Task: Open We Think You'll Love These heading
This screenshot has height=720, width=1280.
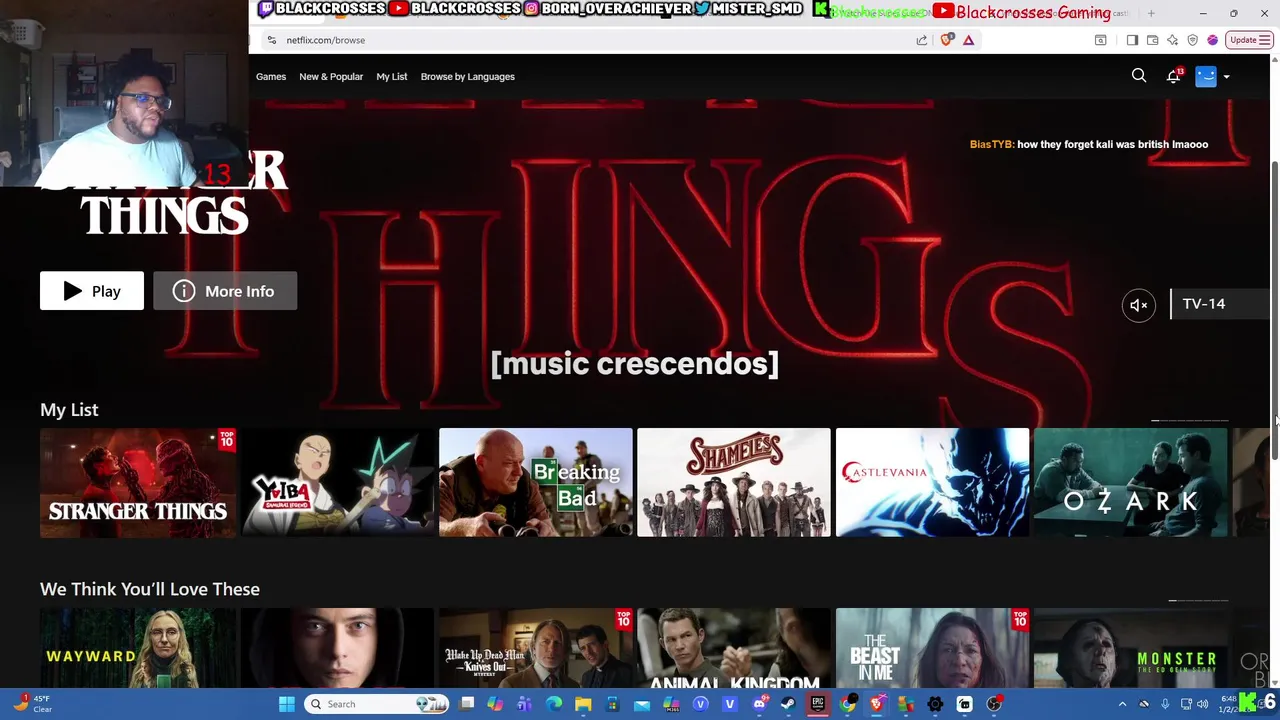Action: [x=150, y=589]
